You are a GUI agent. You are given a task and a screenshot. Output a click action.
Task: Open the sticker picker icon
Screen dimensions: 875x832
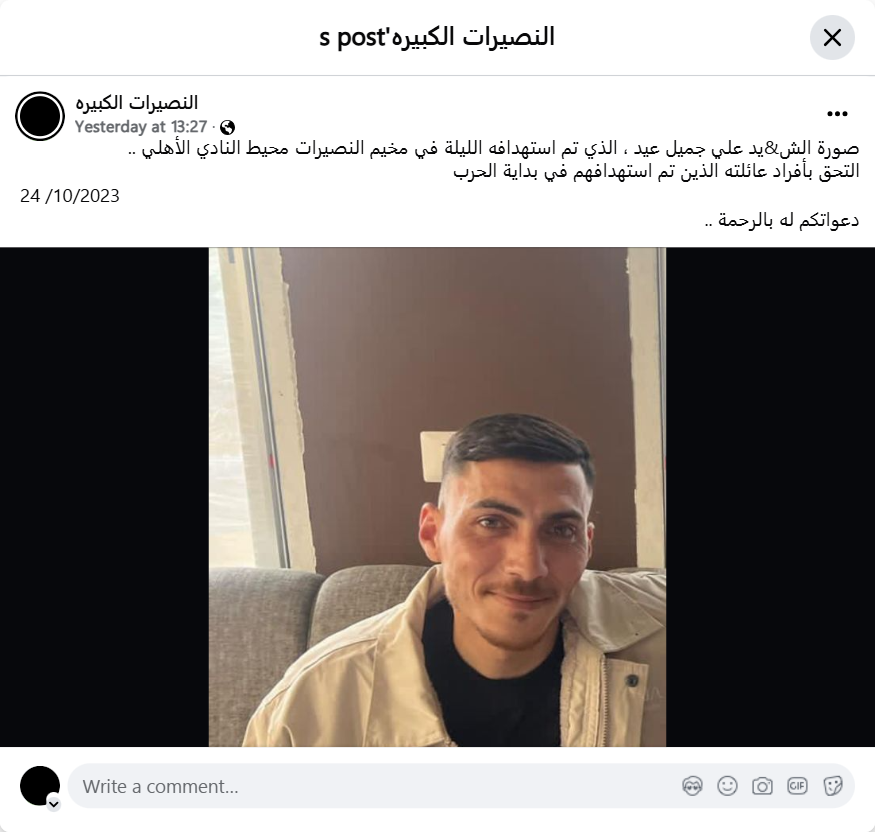click(832, 786)
